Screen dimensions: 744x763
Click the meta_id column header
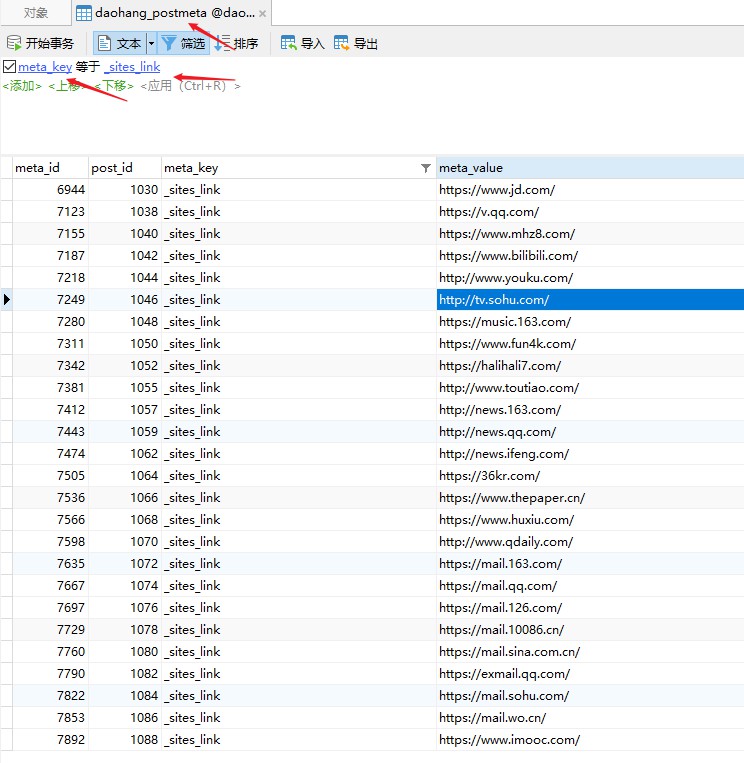[x=51, y=168]
